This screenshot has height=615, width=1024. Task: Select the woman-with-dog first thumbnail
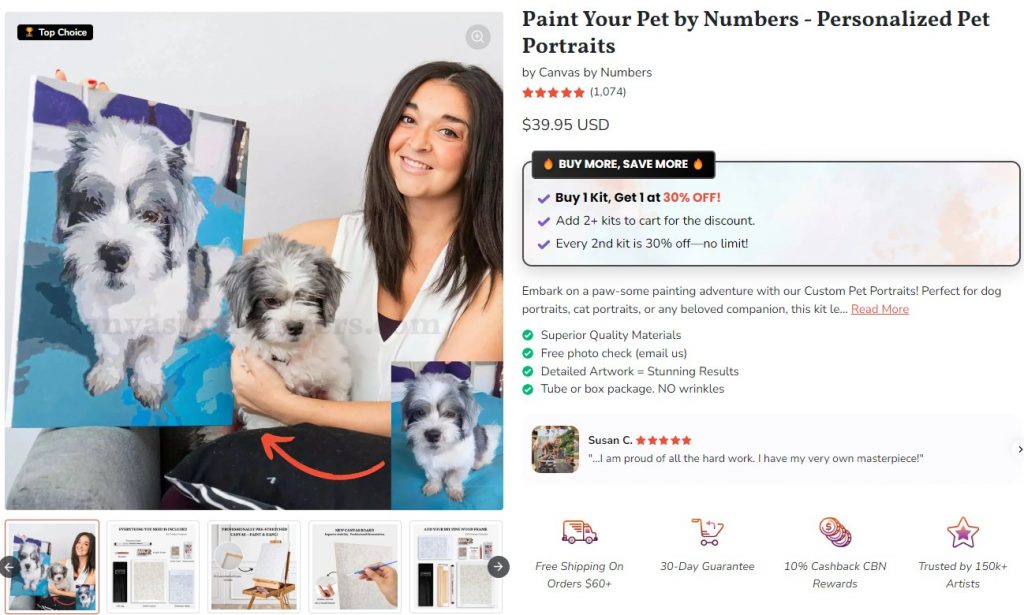pos(52,567)
